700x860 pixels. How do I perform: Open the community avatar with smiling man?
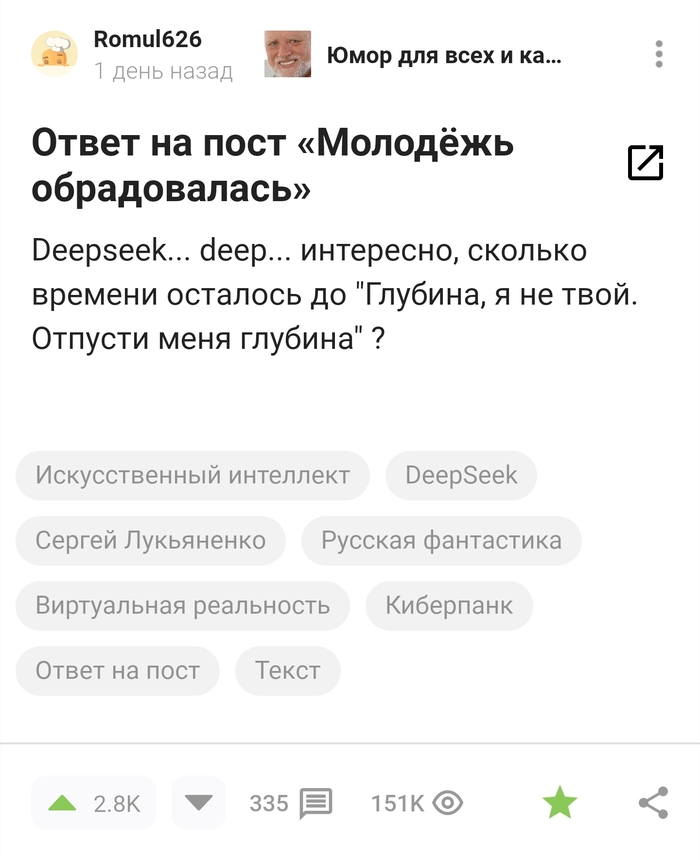point(287,54)
